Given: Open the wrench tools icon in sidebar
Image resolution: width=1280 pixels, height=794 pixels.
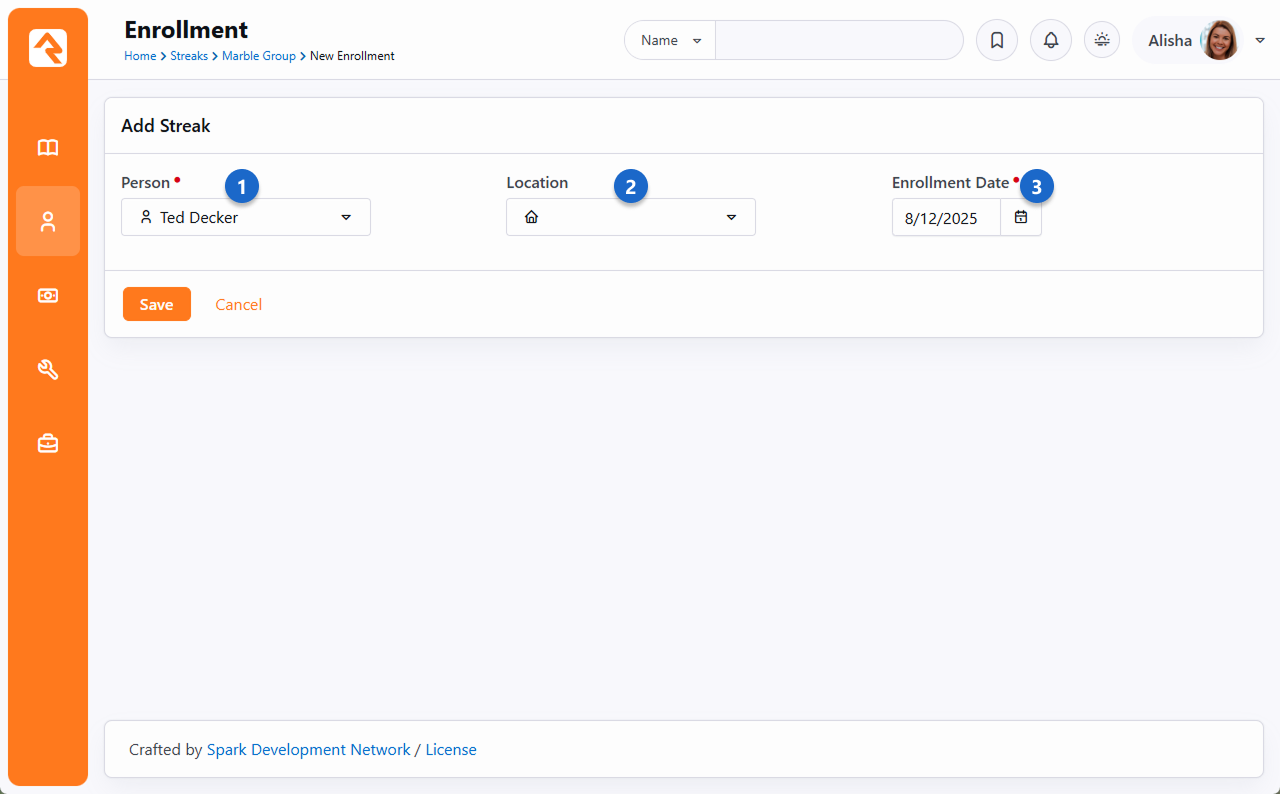Looking at the screenshot, I should click(x=48, y=370).
